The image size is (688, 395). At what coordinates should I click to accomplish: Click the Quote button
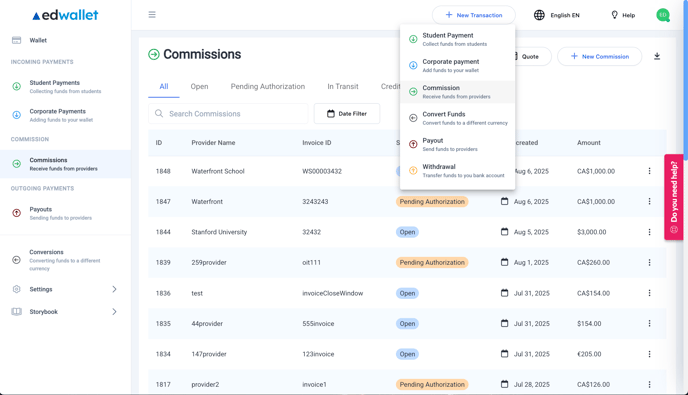(x=532, y=57)
